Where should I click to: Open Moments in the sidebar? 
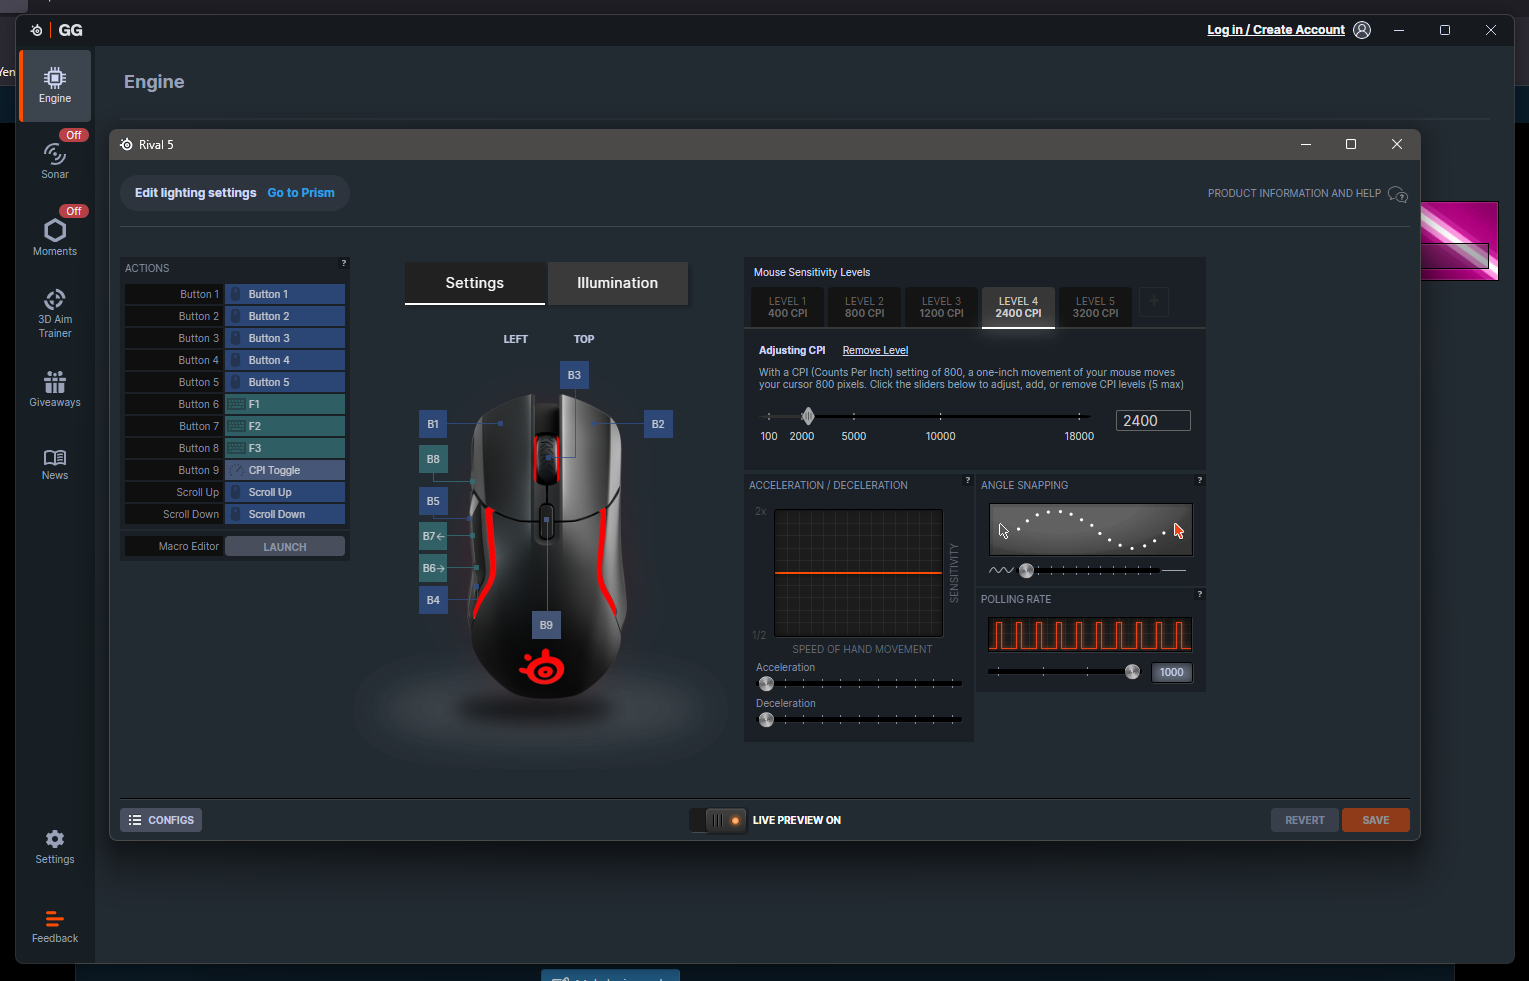click(55, 237)
